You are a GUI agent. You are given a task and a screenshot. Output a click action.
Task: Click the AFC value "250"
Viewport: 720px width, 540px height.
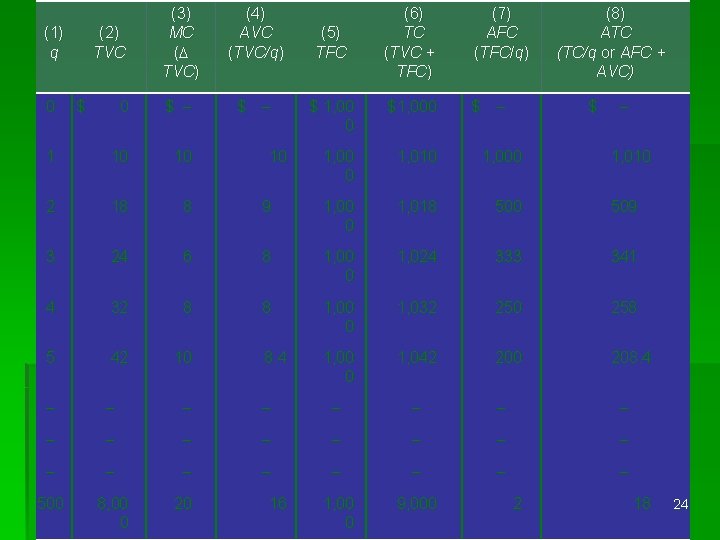coord(509,307)
